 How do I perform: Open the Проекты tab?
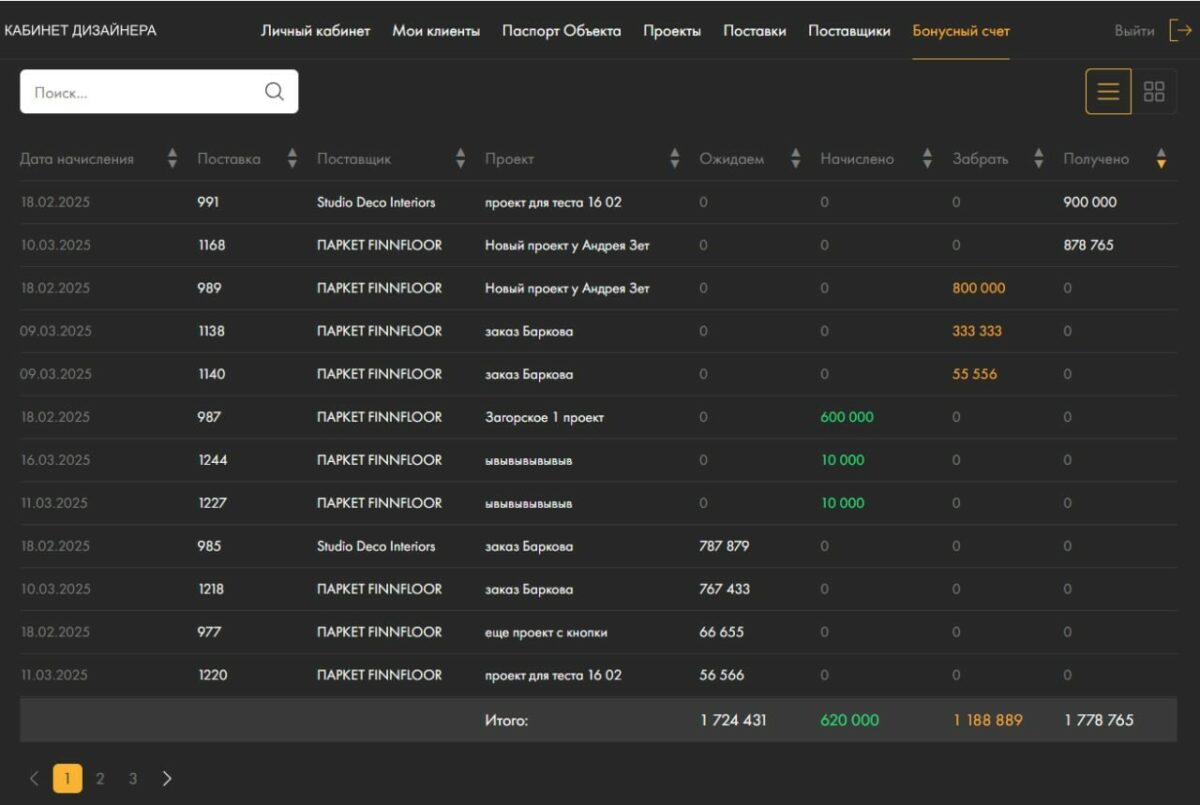[672, 31]
